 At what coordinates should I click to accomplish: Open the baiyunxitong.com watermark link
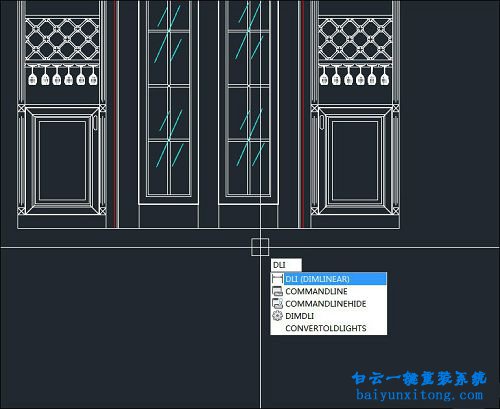[419, 395]
